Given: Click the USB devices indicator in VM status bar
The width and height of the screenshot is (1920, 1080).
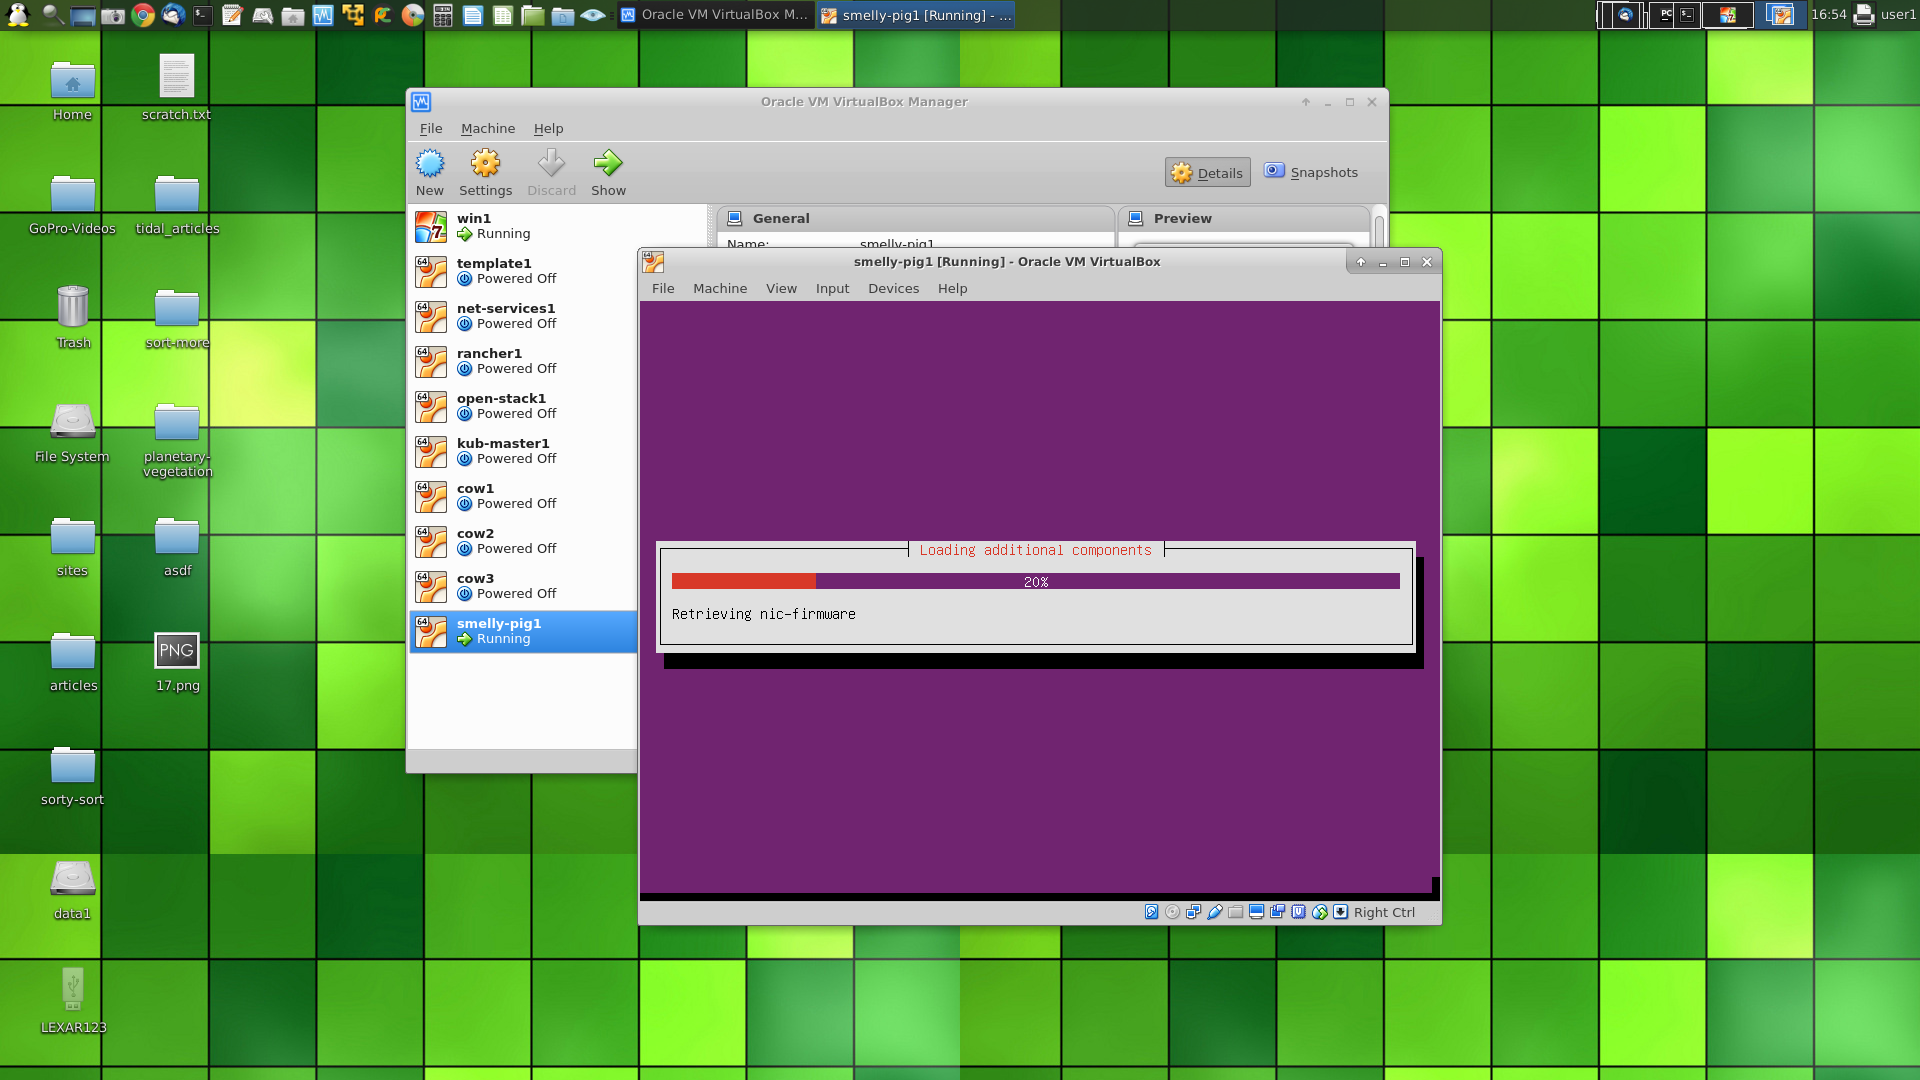Looking at the screenshot, I should pos(1214,912).
